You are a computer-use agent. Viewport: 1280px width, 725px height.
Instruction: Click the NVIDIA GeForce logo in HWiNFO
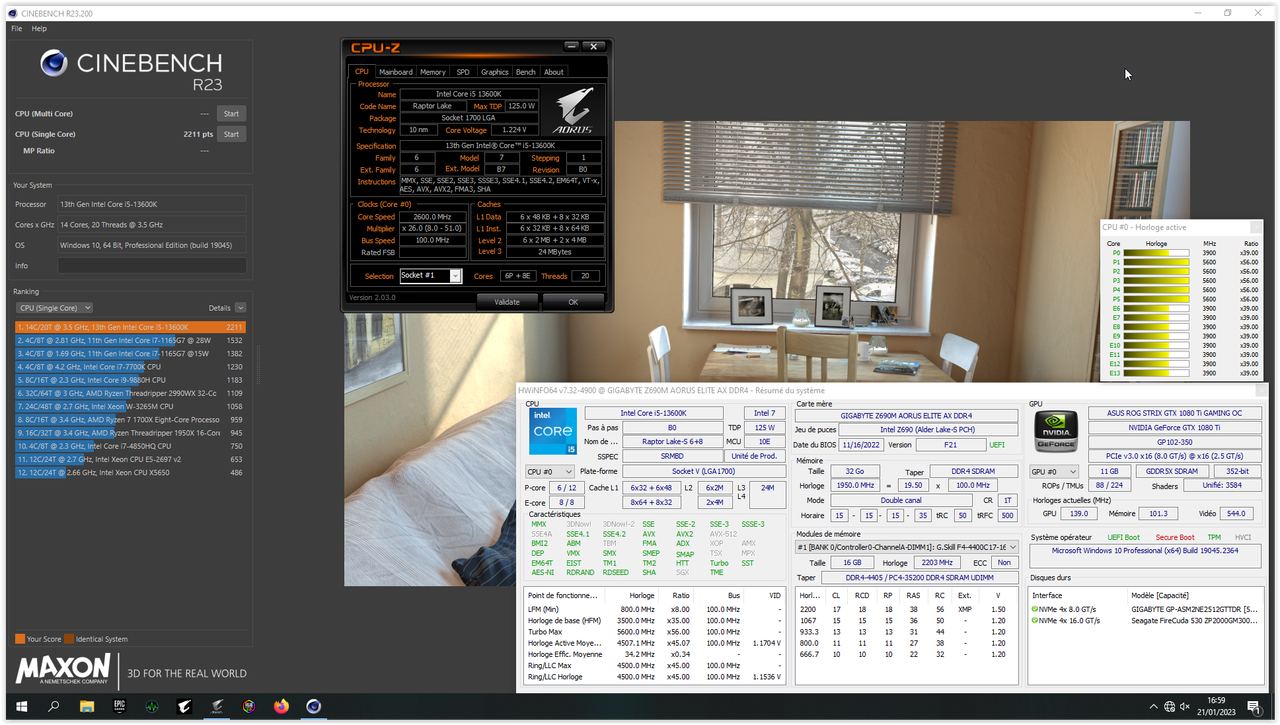tap(1055, 430)
